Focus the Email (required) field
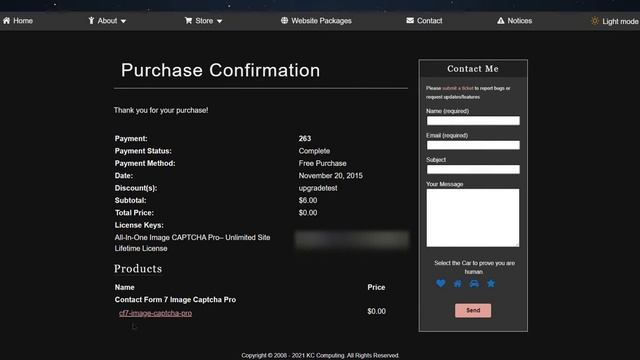This screenshot has height=360, width=640. (x=473, y=145)
